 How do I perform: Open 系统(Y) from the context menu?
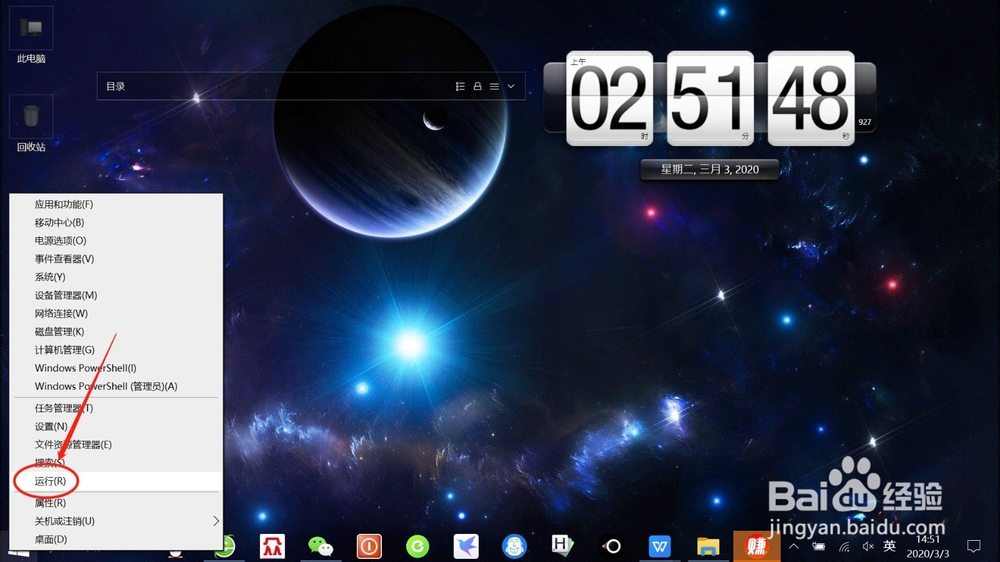coord(116,277)
